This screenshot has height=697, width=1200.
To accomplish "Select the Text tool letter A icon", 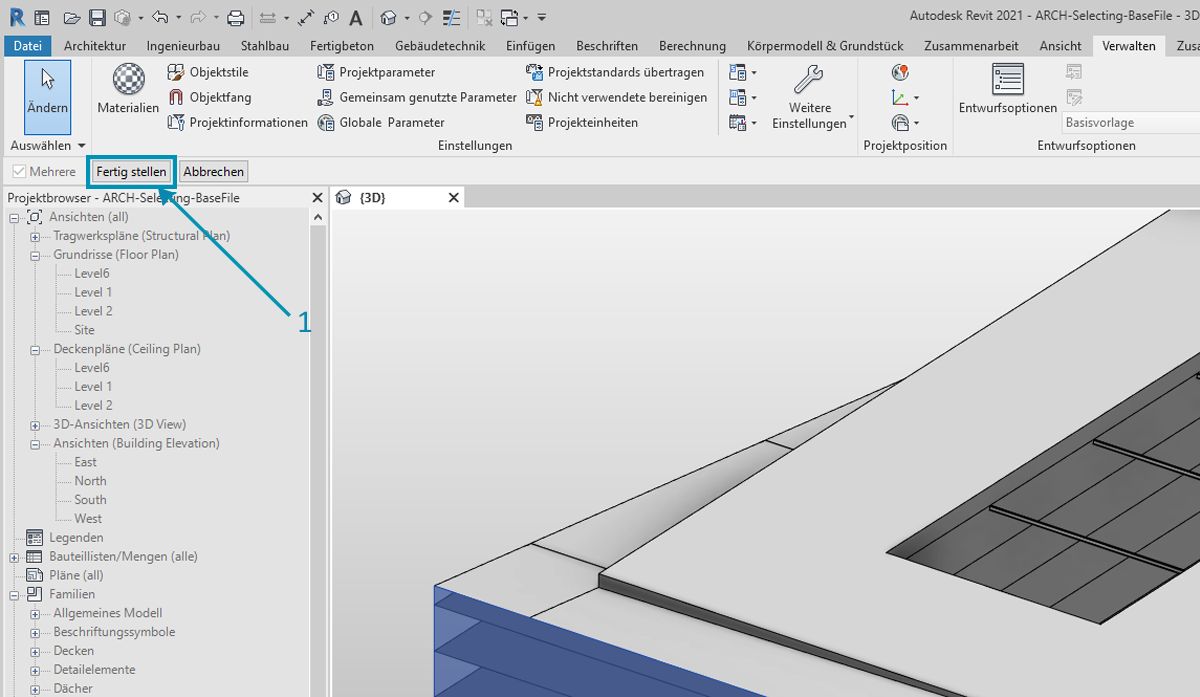I will [x=355, y=17].
